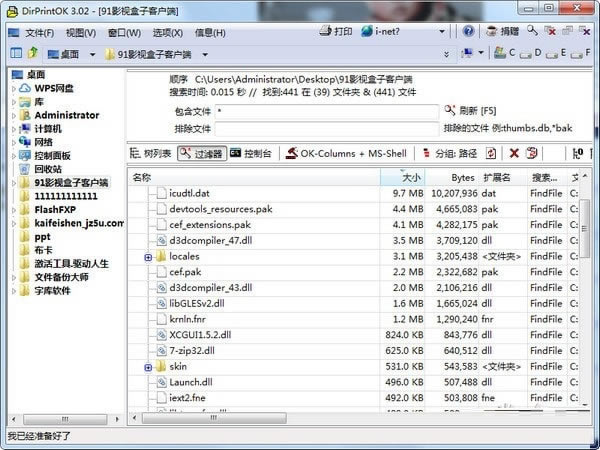
Task: Expand the skin folder in file list
Action: point(148,367)
